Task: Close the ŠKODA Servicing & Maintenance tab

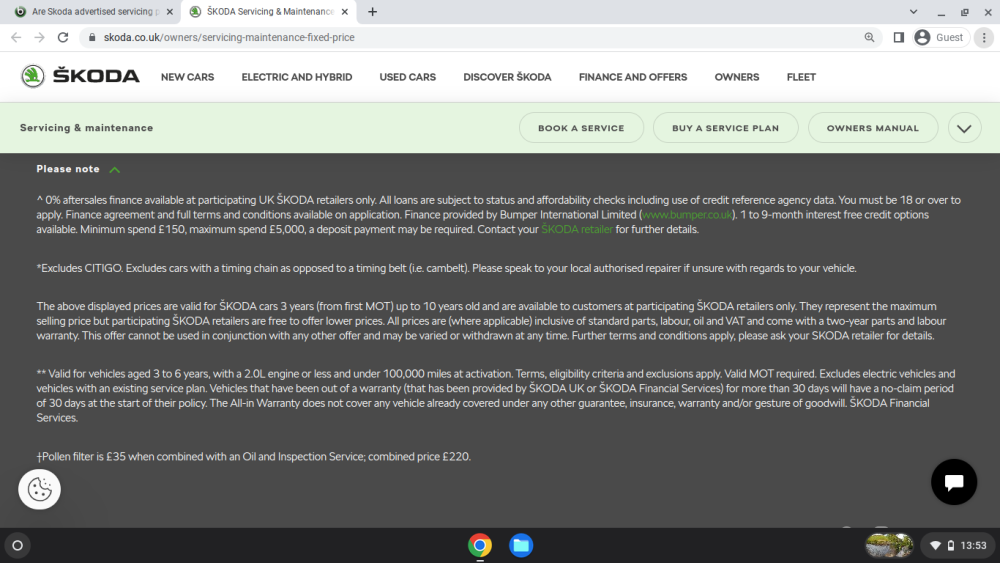Action: pos(344,11)
